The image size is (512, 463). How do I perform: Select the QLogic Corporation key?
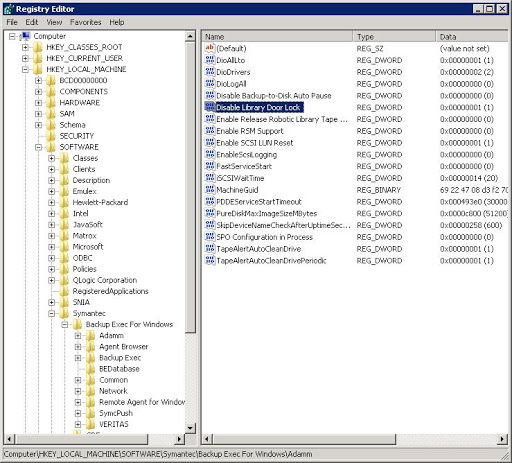point(105,280)
